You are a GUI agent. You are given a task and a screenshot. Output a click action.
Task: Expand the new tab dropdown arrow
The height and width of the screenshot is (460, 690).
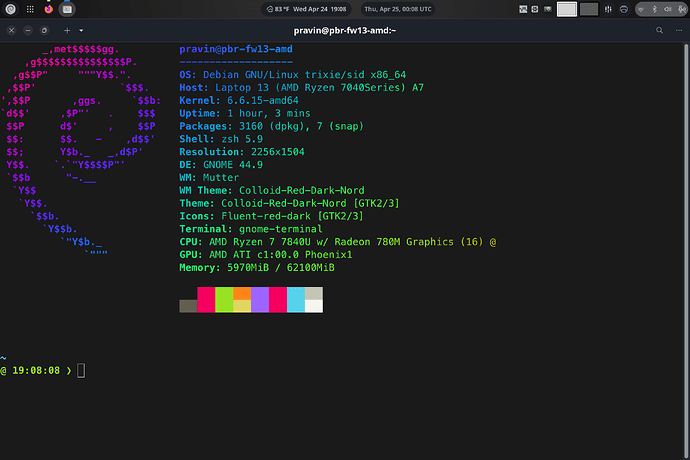click(x=82, y=31)
